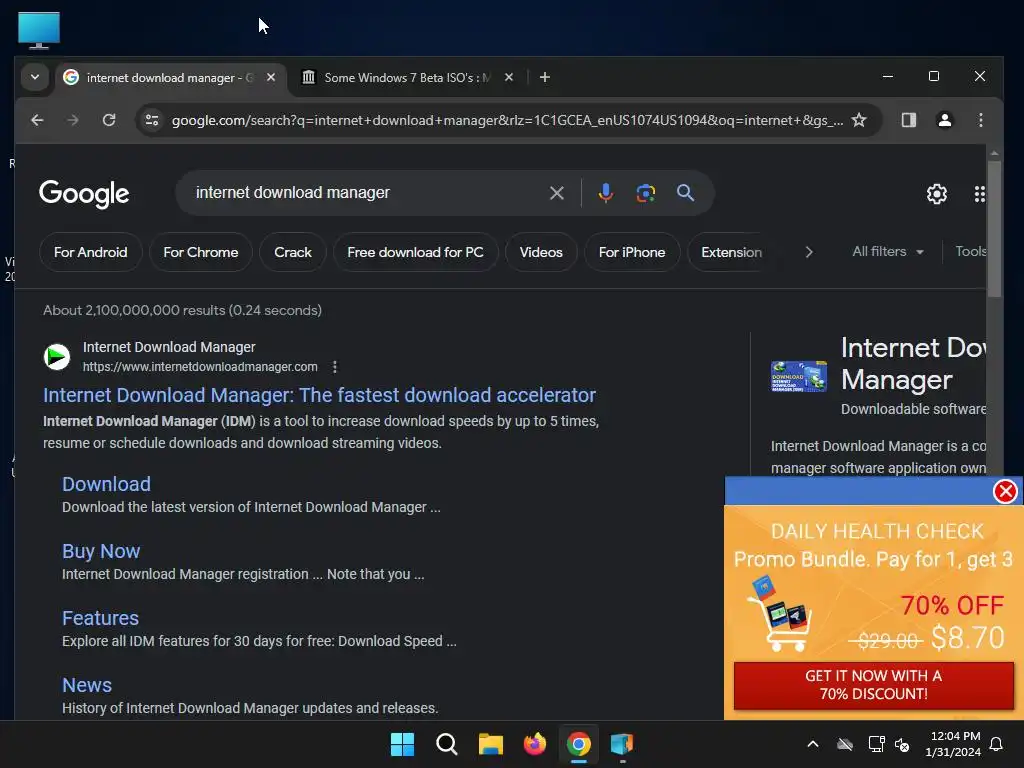Expand the All filters dropdown
Viewport: 1024px width, 768px height.
[x=888, y=251]
